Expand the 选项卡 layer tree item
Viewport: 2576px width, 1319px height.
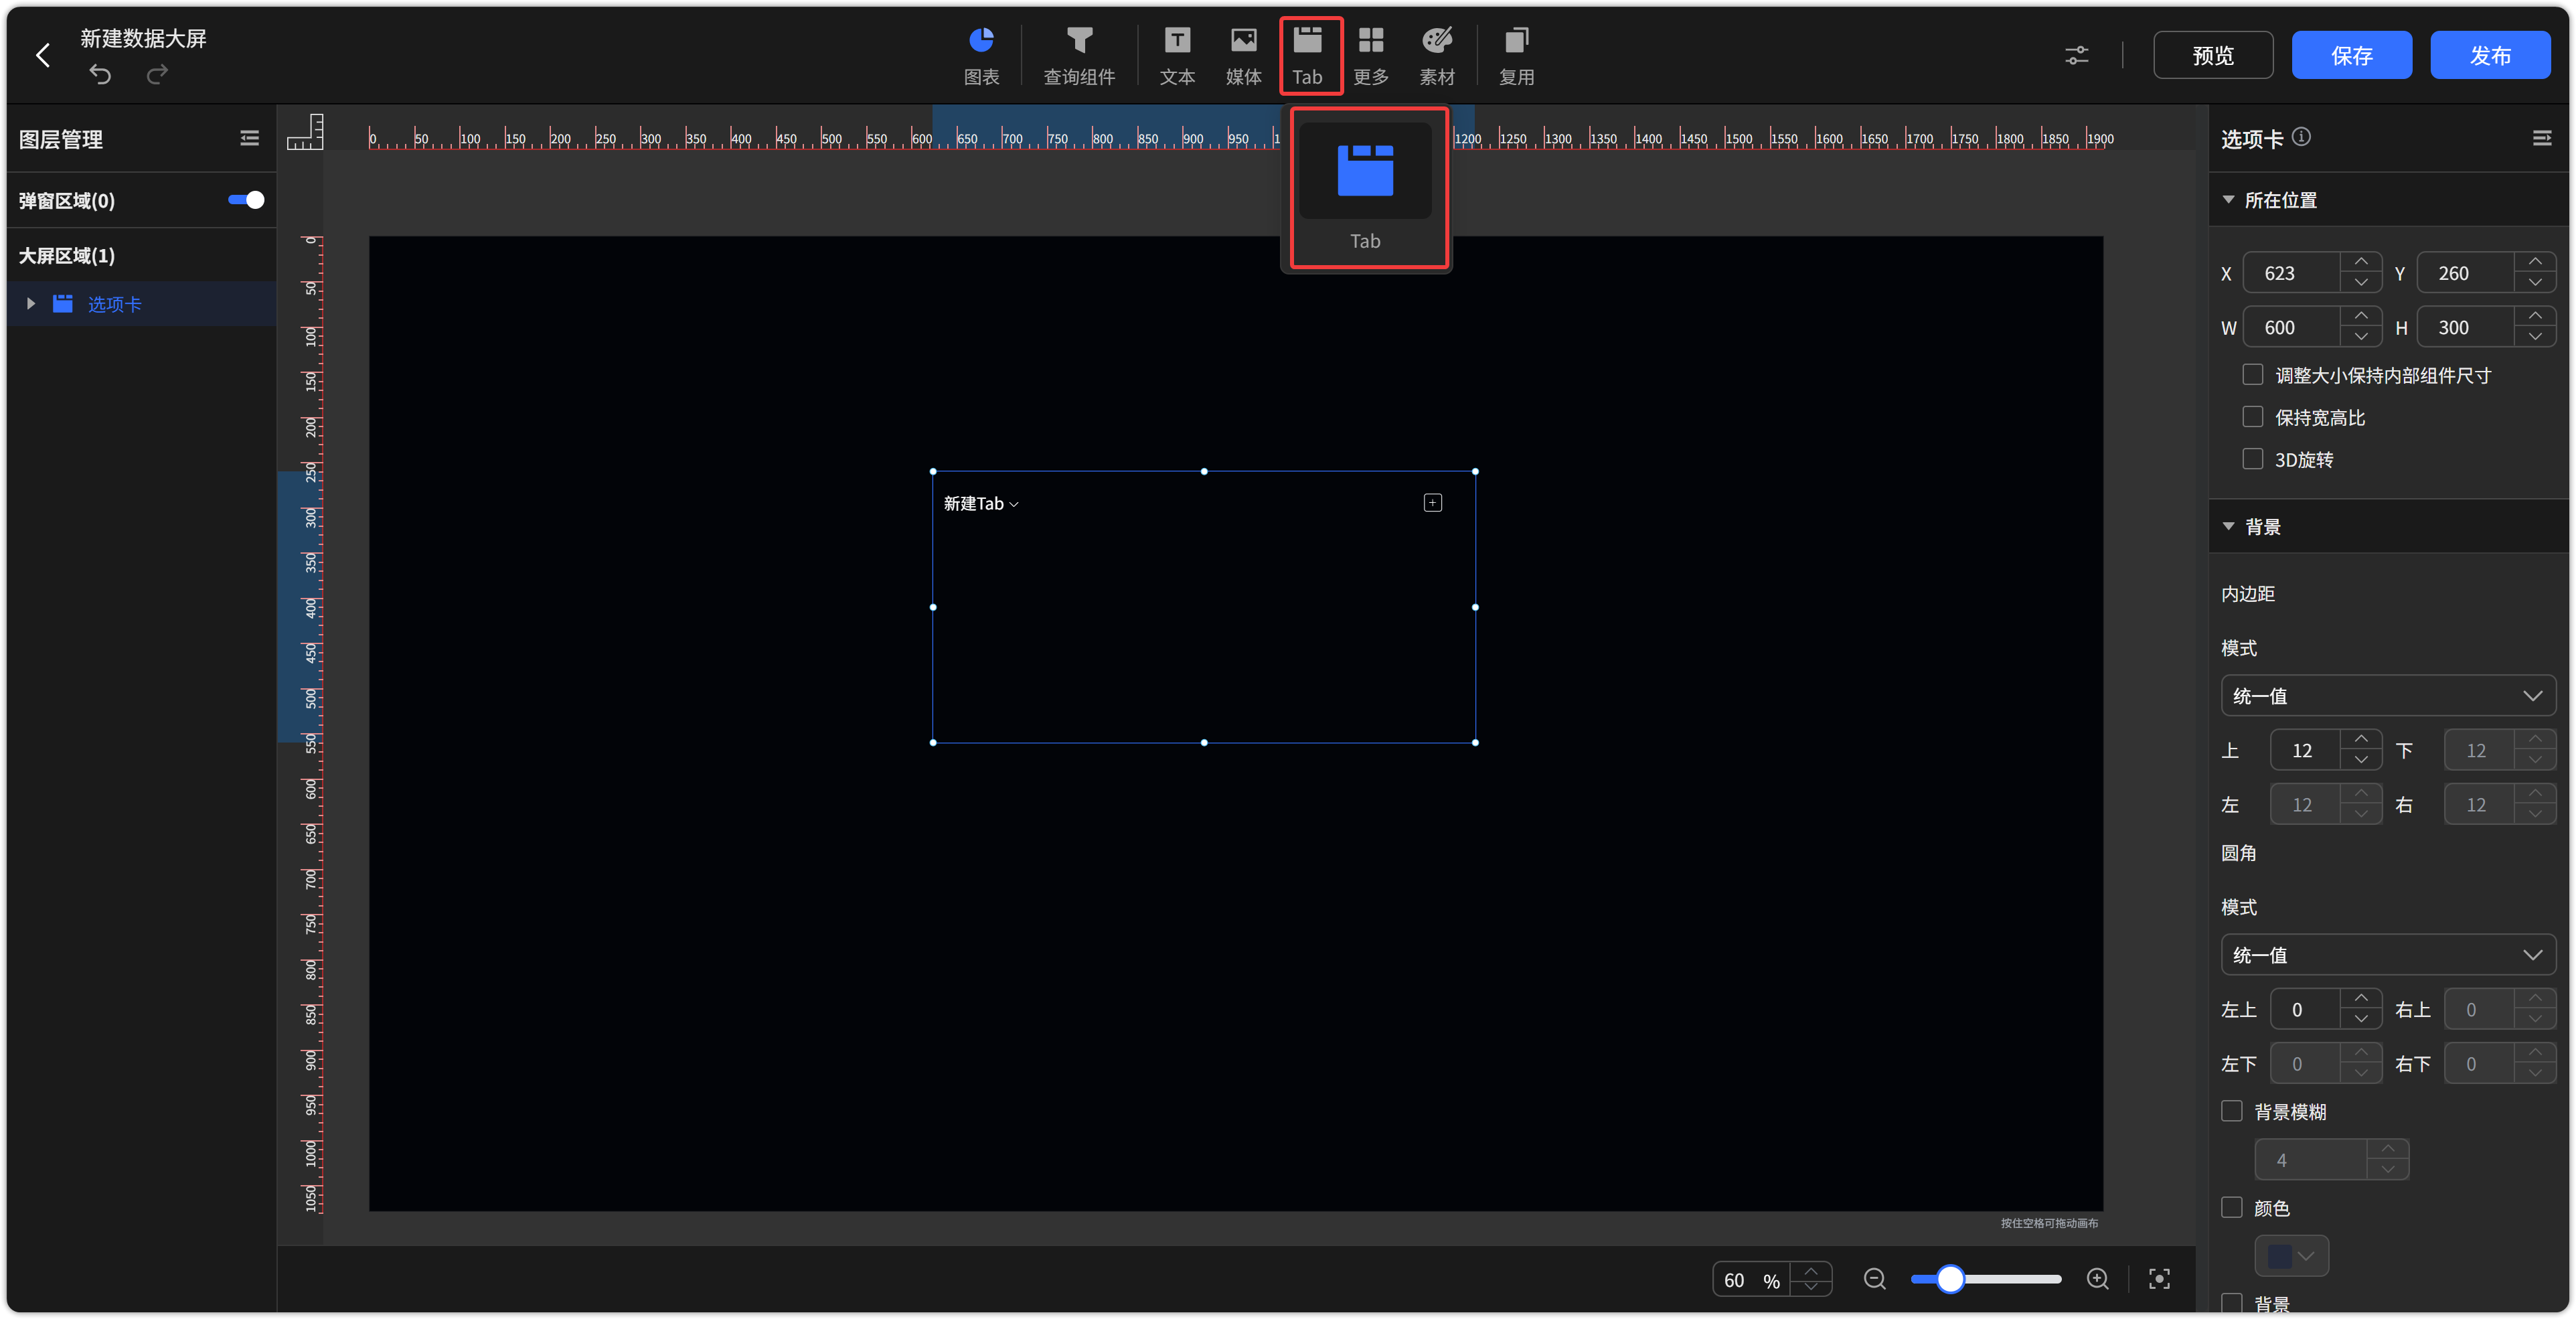(x=31, y=303)
